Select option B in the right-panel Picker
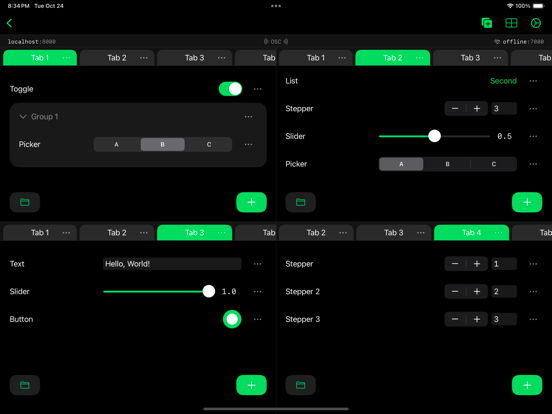This screenshot has width=552, height=414. [447, 164]
